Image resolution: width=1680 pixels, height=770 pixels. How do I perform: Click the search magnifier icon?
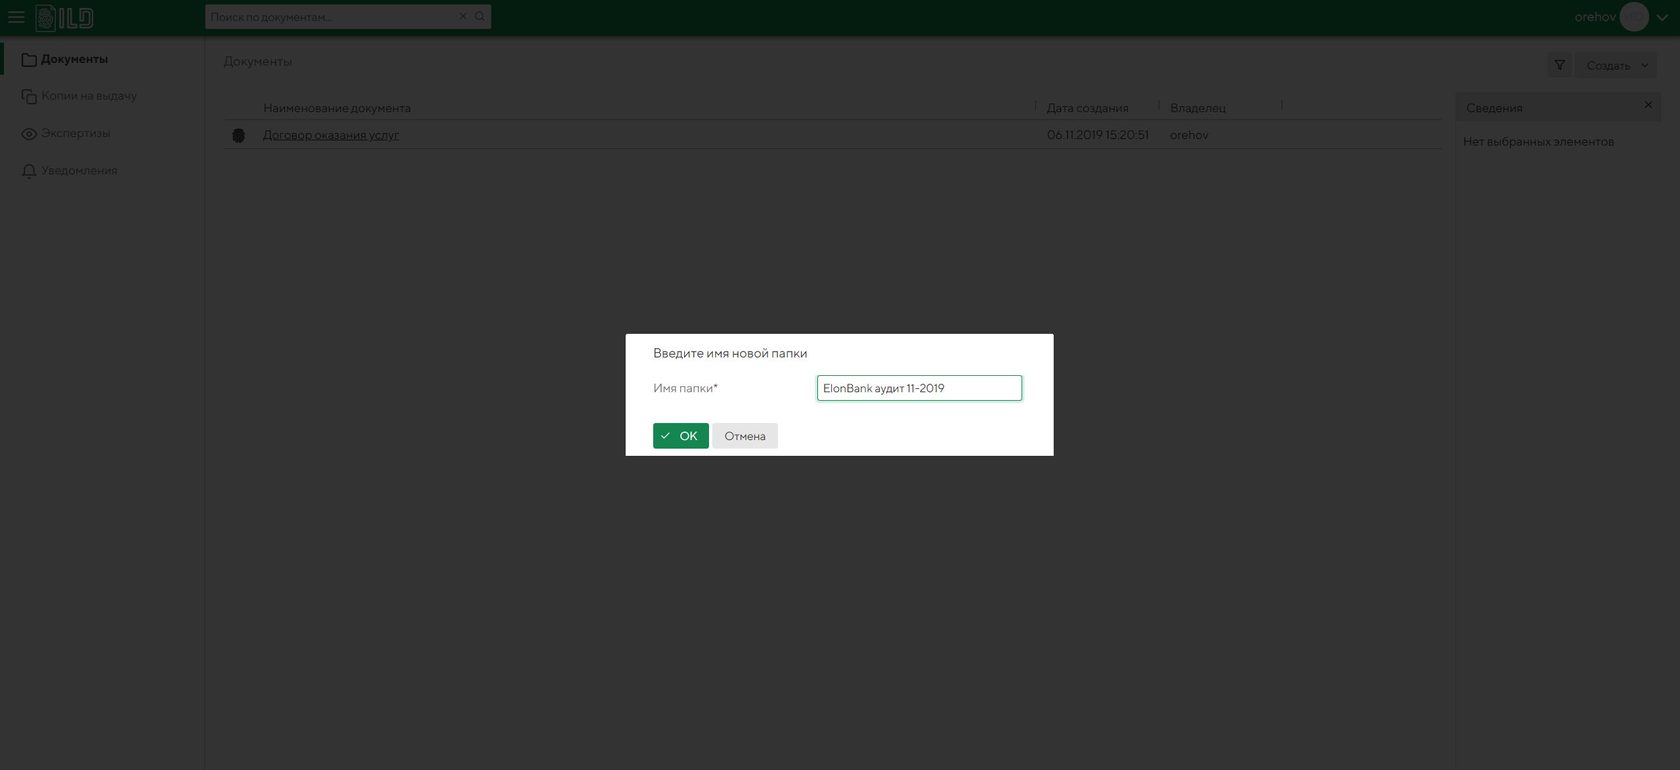point(480,17)
